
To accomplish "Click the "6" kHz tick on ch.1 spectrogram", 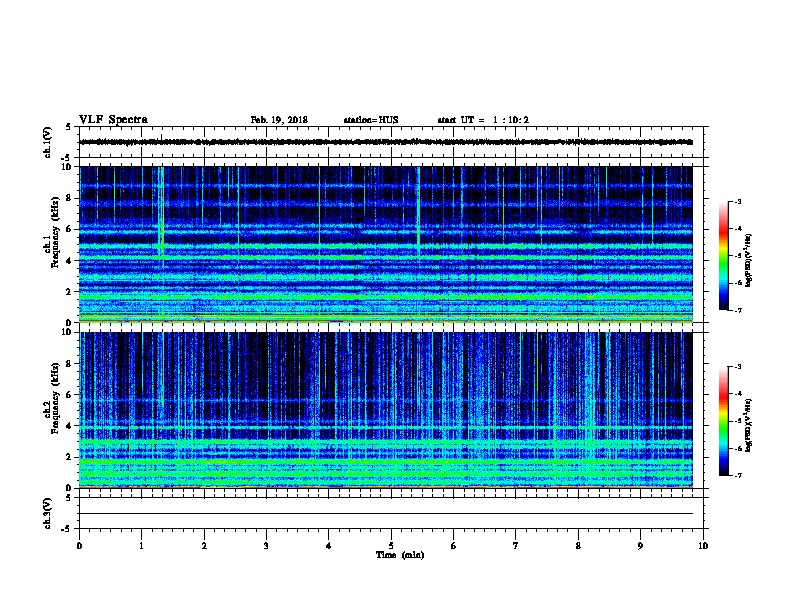I will click(x=69, y=229).
